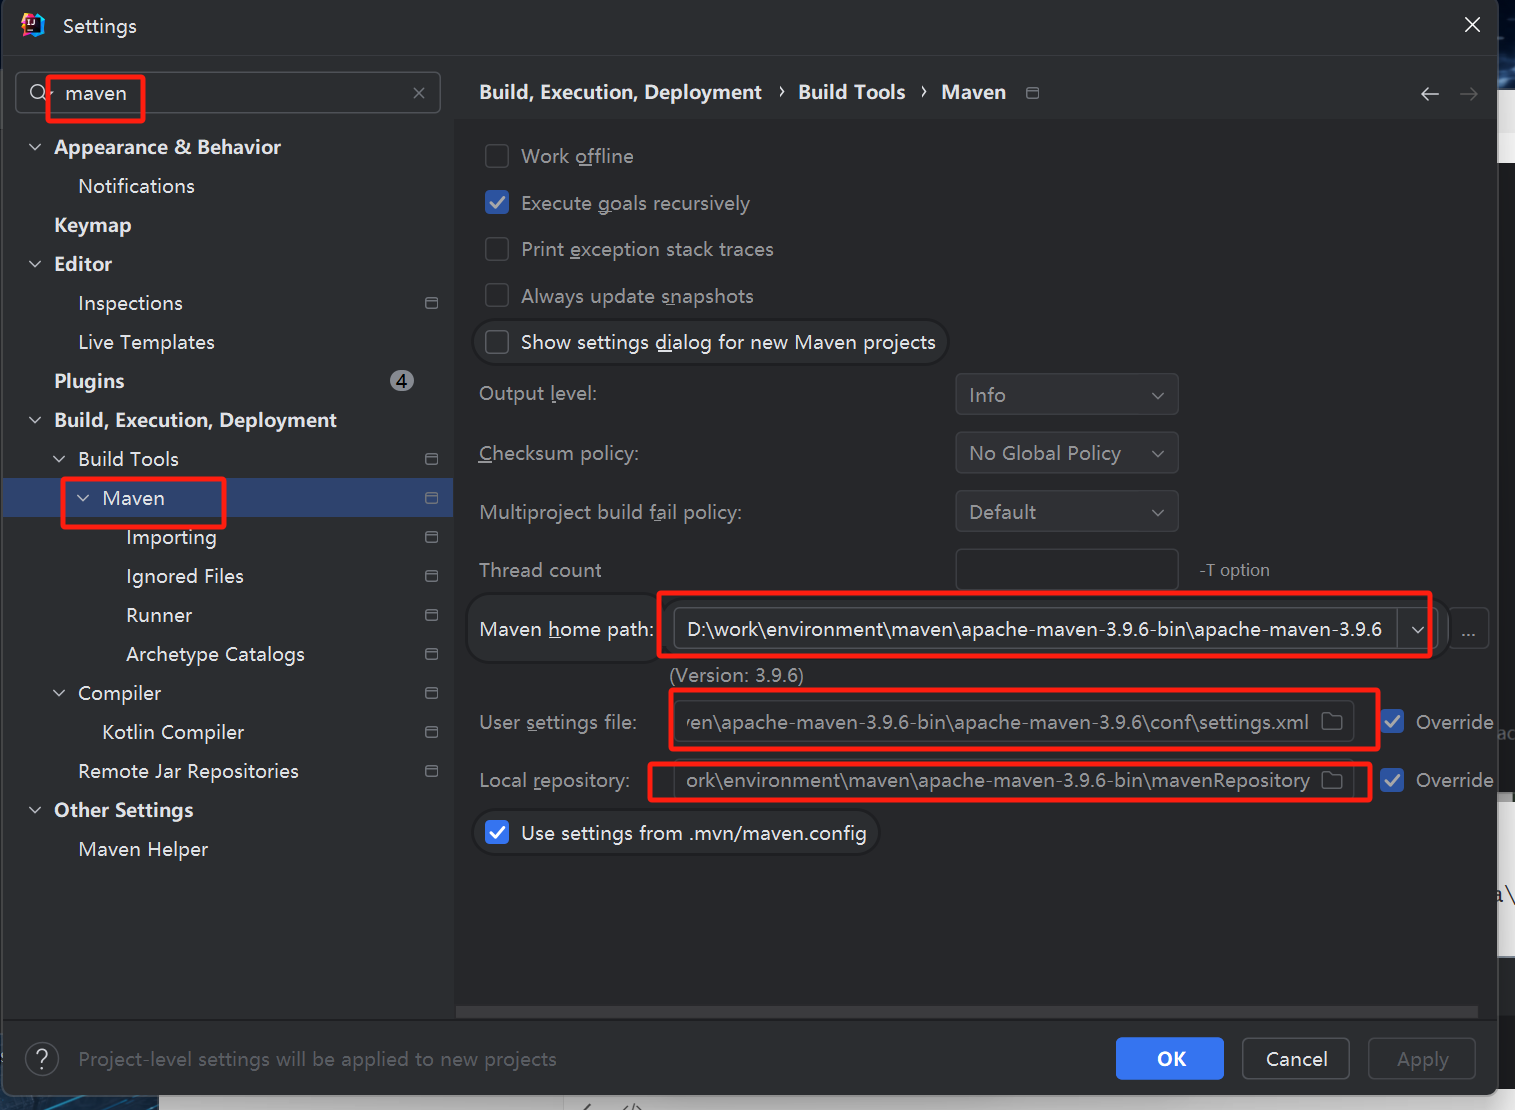Collapse the Maven tree node chevron

(x=83, y=498)
